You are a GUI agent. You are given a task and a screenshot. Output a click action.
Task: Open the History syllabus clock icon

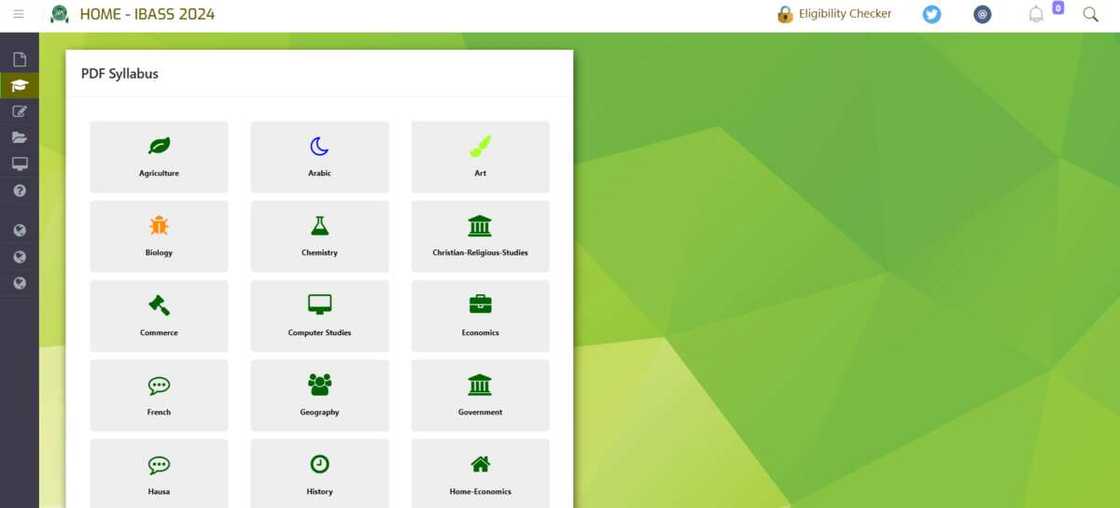(319, 464)
